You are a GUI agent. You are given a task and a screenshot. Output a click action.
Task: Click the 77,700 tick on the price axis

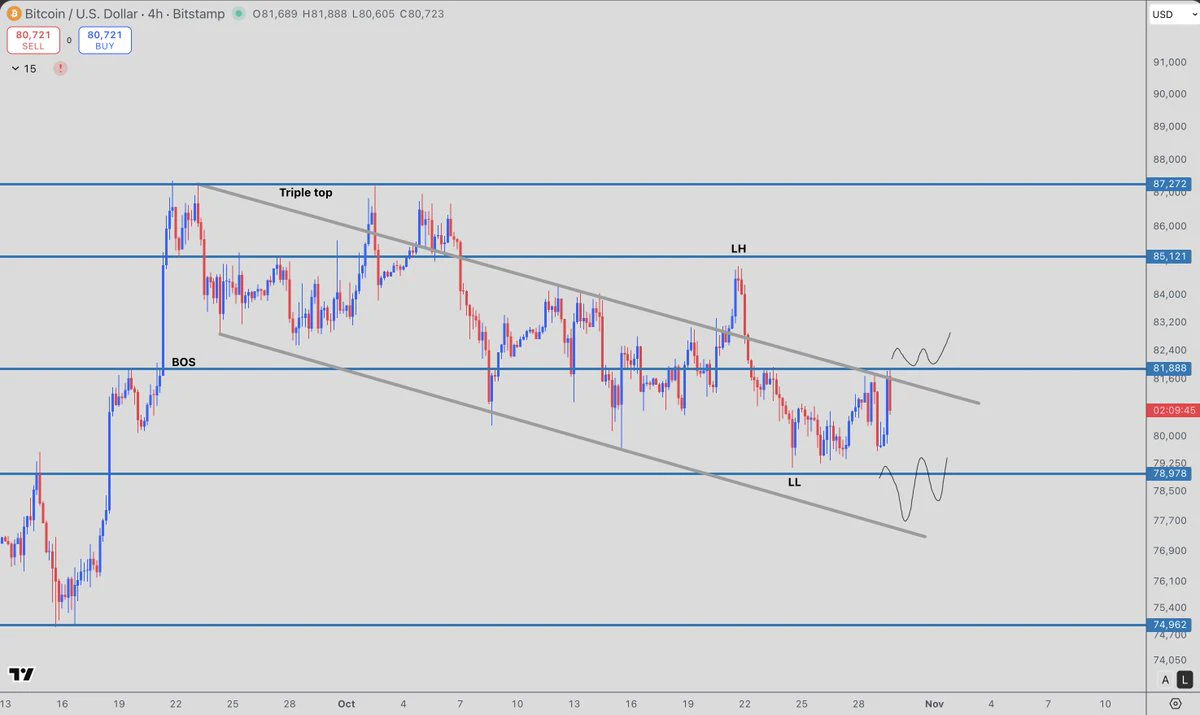[x=1170, y=521]
